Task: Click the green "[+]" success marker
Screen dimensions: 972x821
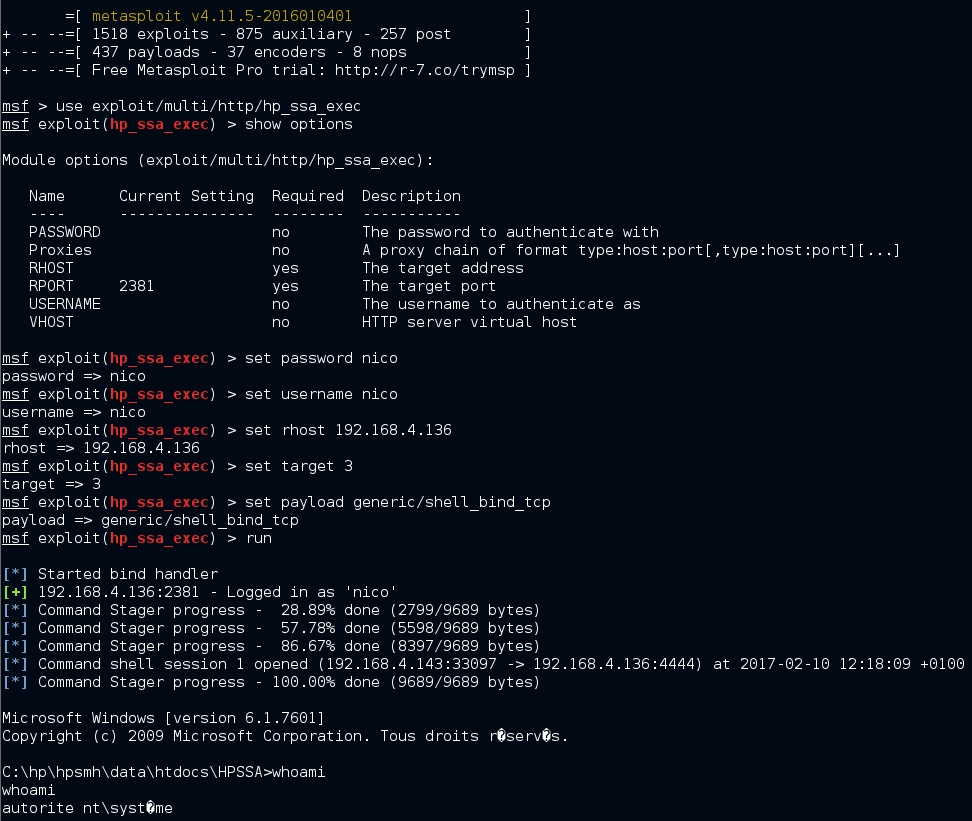Action: pos(15,592)
